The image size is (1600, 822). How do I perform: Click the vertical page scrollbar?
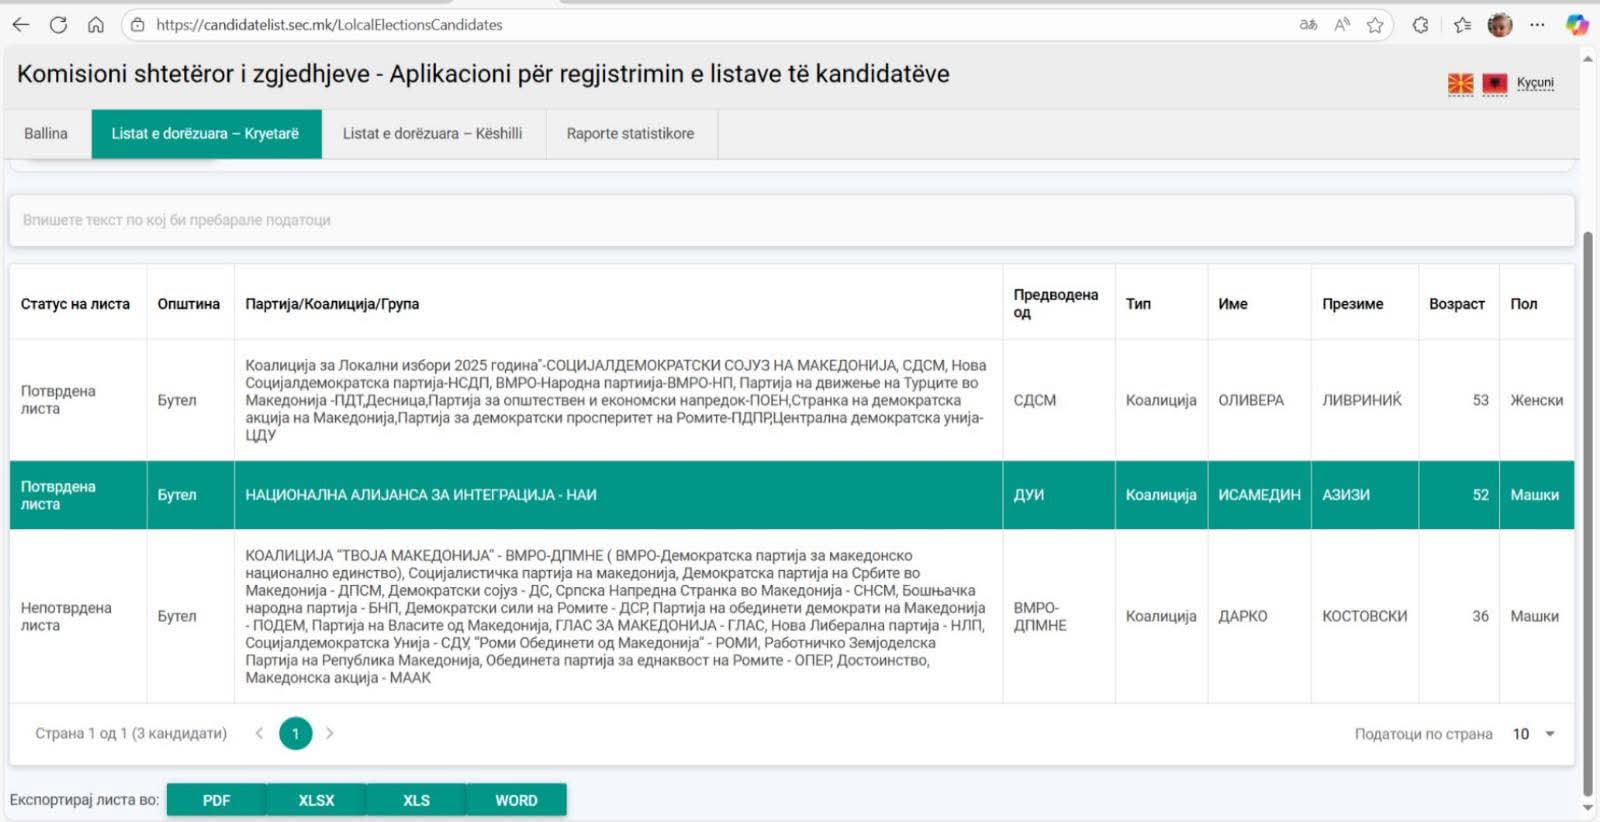(1588, 515)
